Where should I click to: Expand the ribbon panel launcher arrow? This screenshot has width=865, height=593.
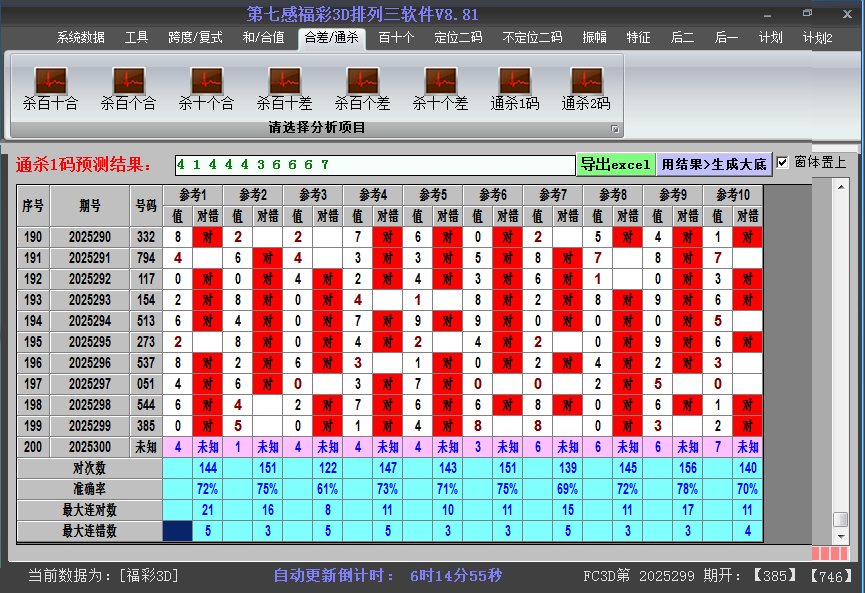[x=615, y=129]
